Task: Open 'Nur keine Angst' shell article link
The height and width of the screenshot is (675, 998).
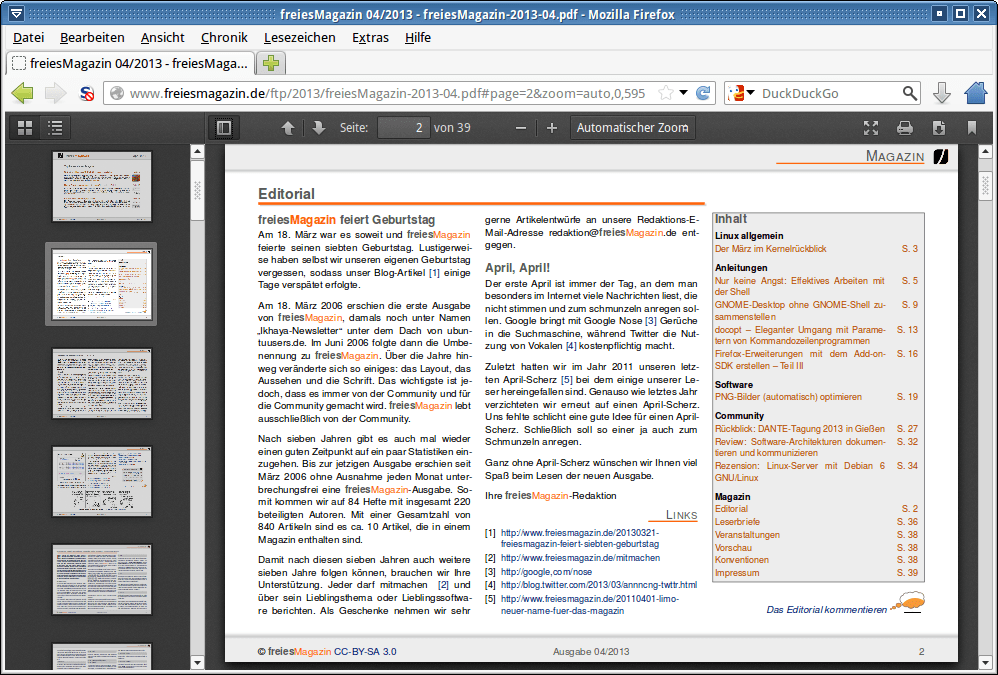Action: point(799,286)
